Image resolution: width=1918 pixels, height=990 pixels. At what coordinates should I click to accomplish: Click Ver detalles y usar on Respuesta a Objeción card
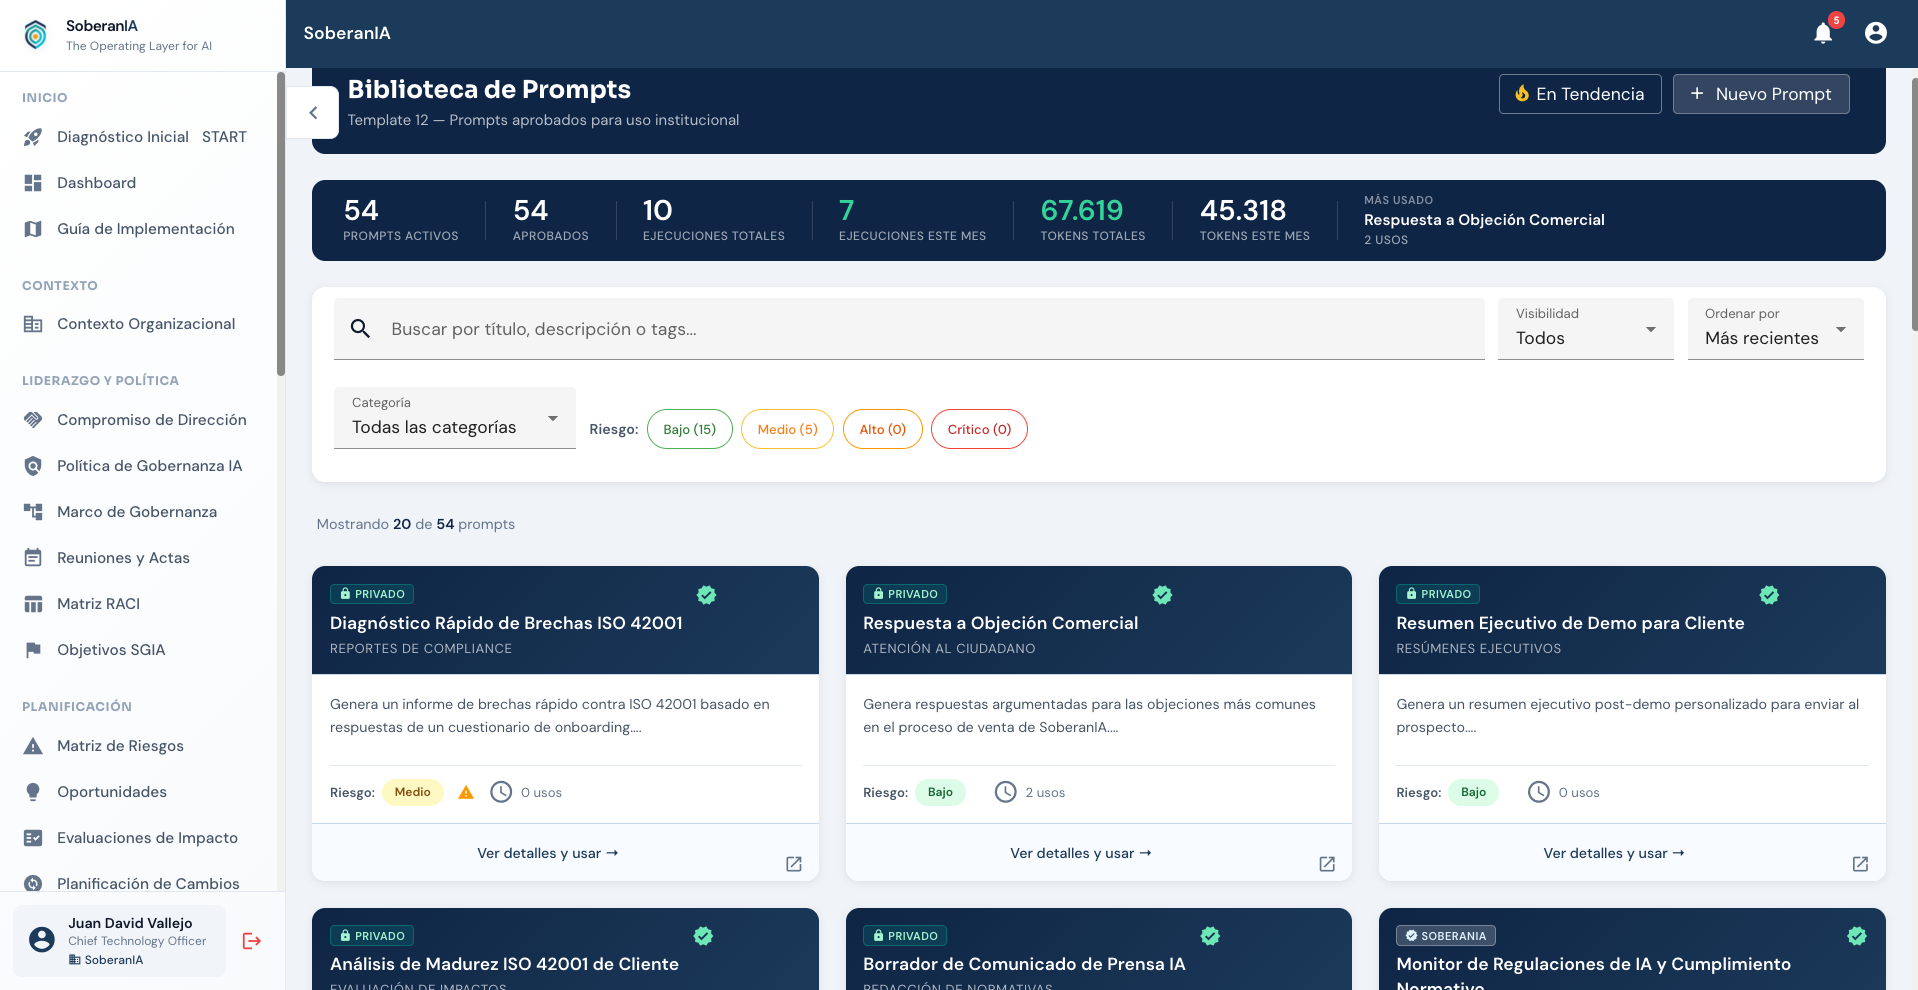tap(1081, 853)
